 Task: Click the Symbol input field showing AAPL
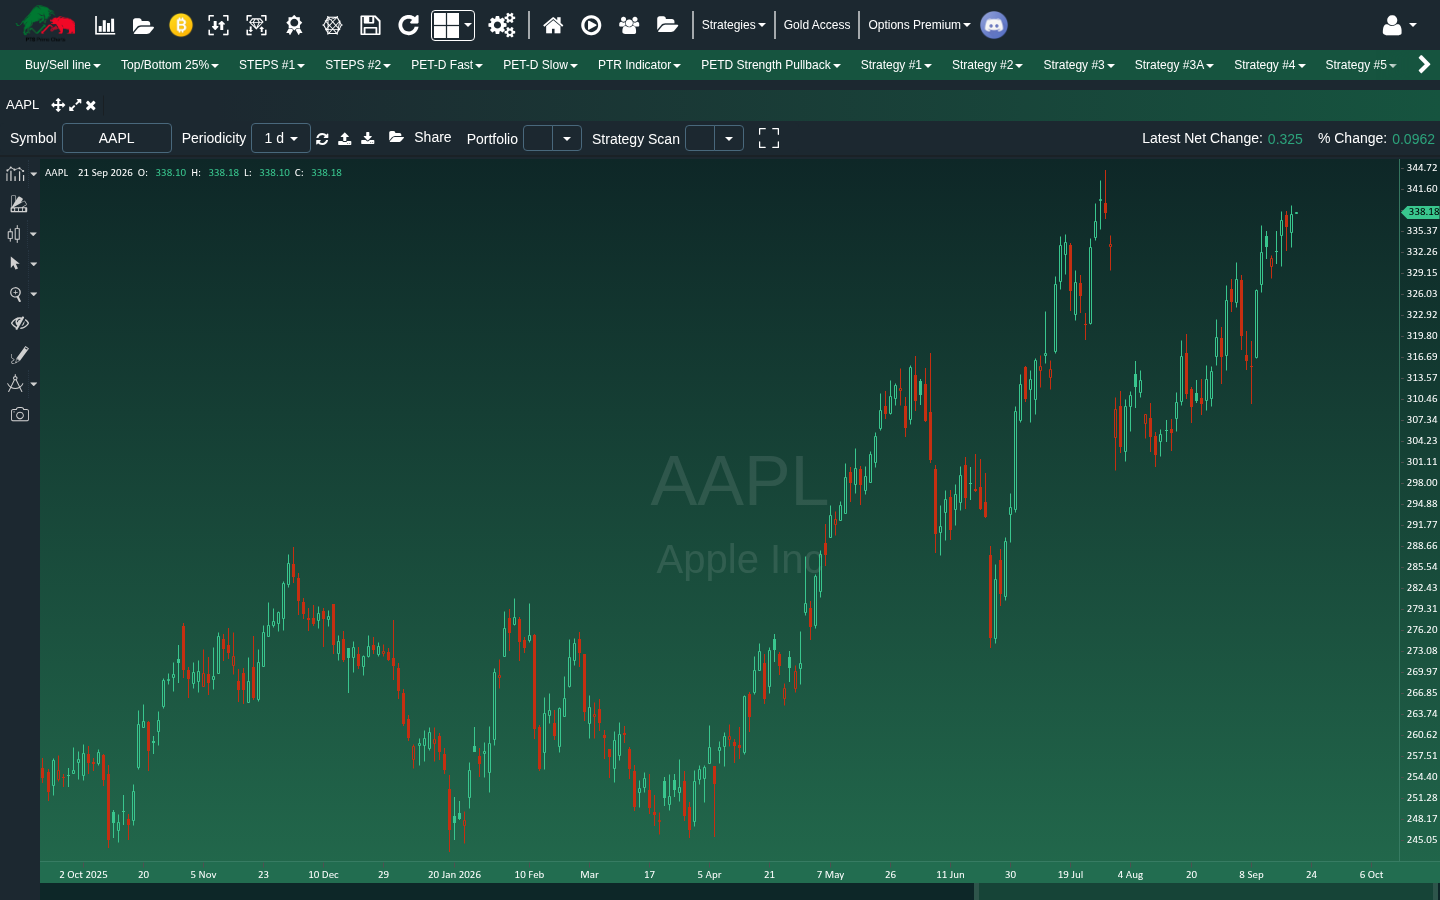[117, 138]
